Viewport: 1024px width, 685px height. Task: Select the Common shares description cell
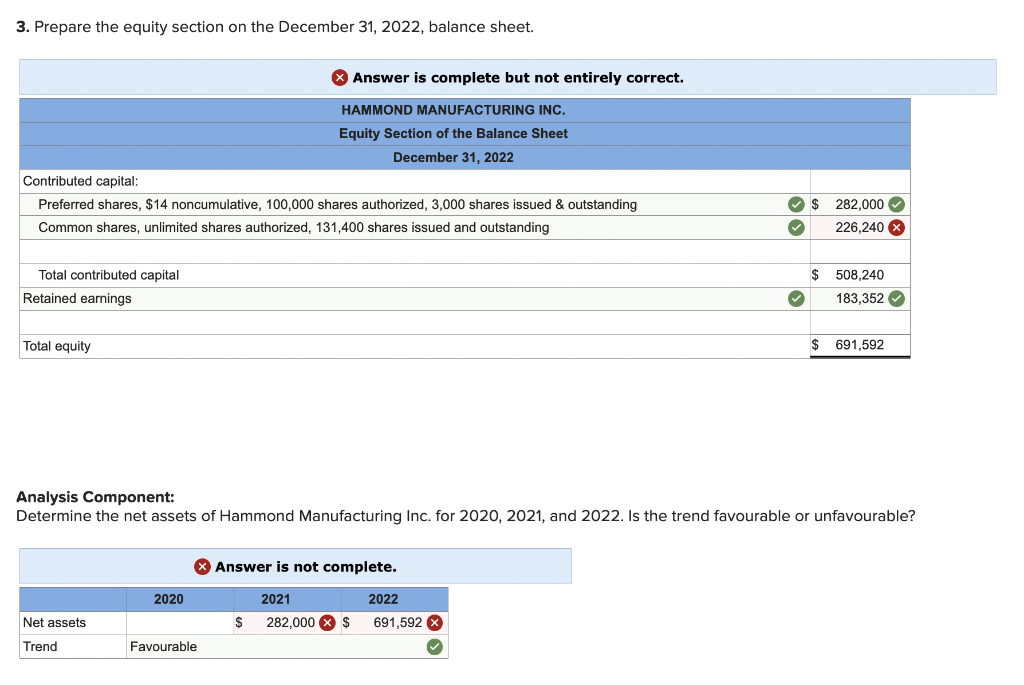[415, 227]
